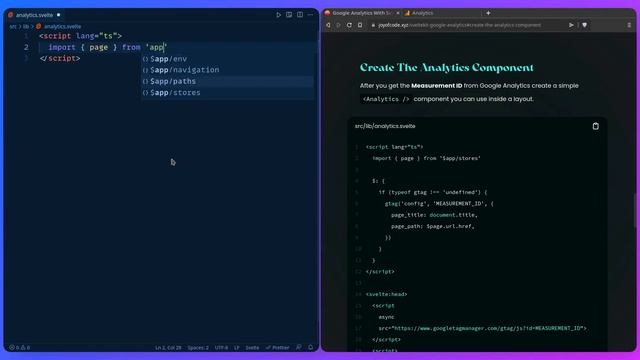This screenshot has height=360, width=640.
Task: Change end of line sequence LF status item
Action: coord(236,348)
